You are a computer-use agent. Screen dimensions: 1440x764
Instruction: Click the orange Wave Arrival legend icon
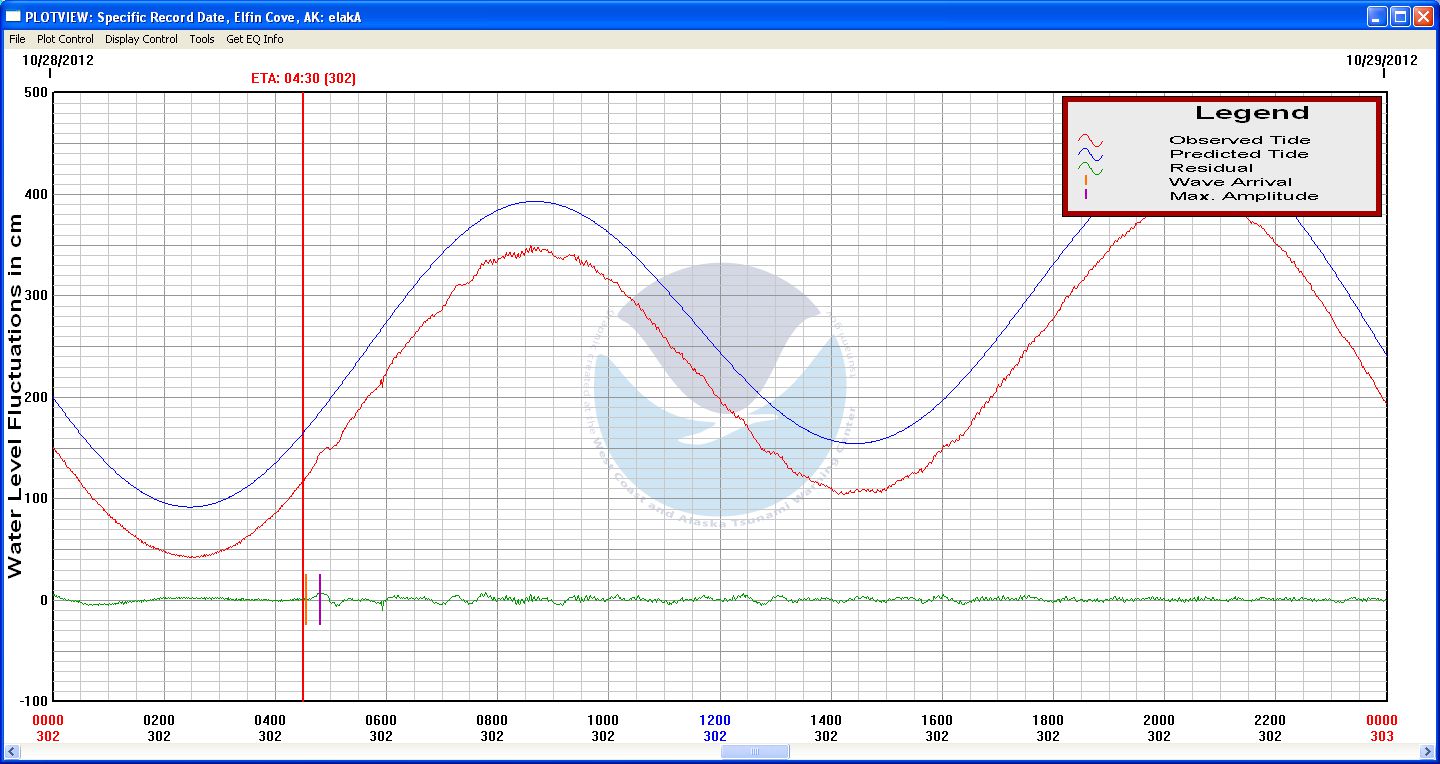[1086, 181]
